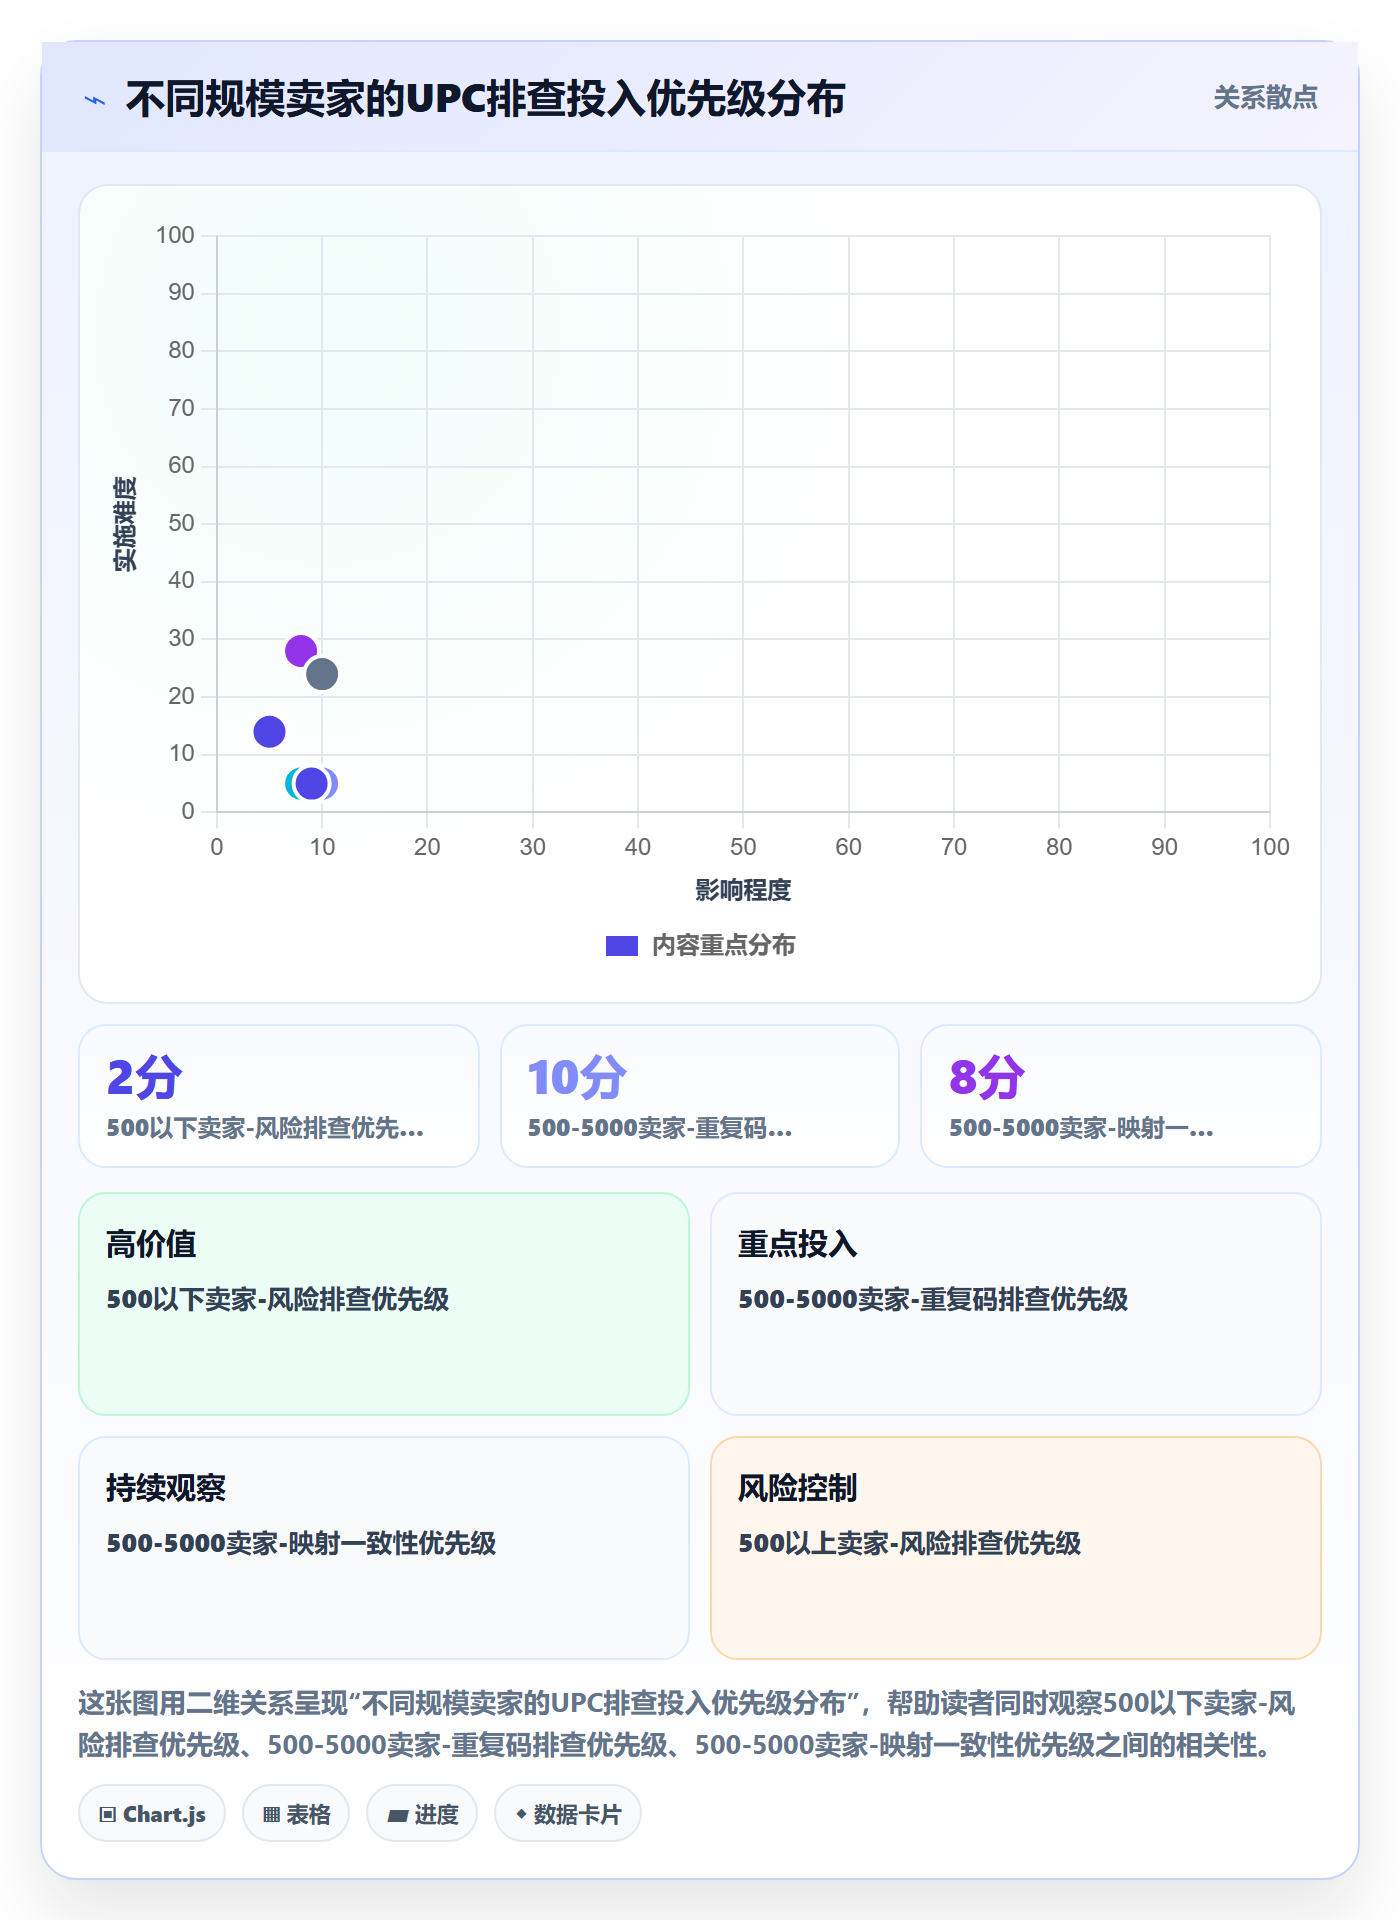Select the 持续观察 quadrant card
Viewport: 1400px width, 1920px height.
(x=384, y=1548)
